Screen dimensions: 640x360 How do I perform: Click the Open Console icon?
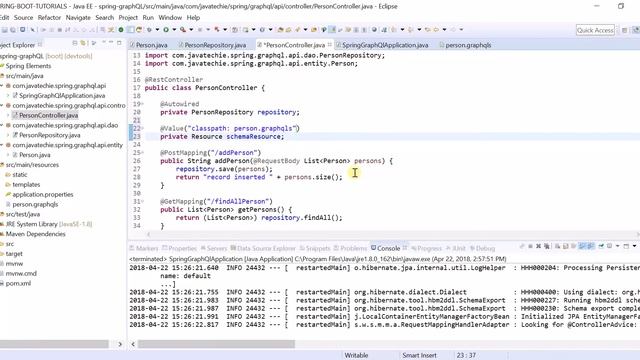pos(626,246)
